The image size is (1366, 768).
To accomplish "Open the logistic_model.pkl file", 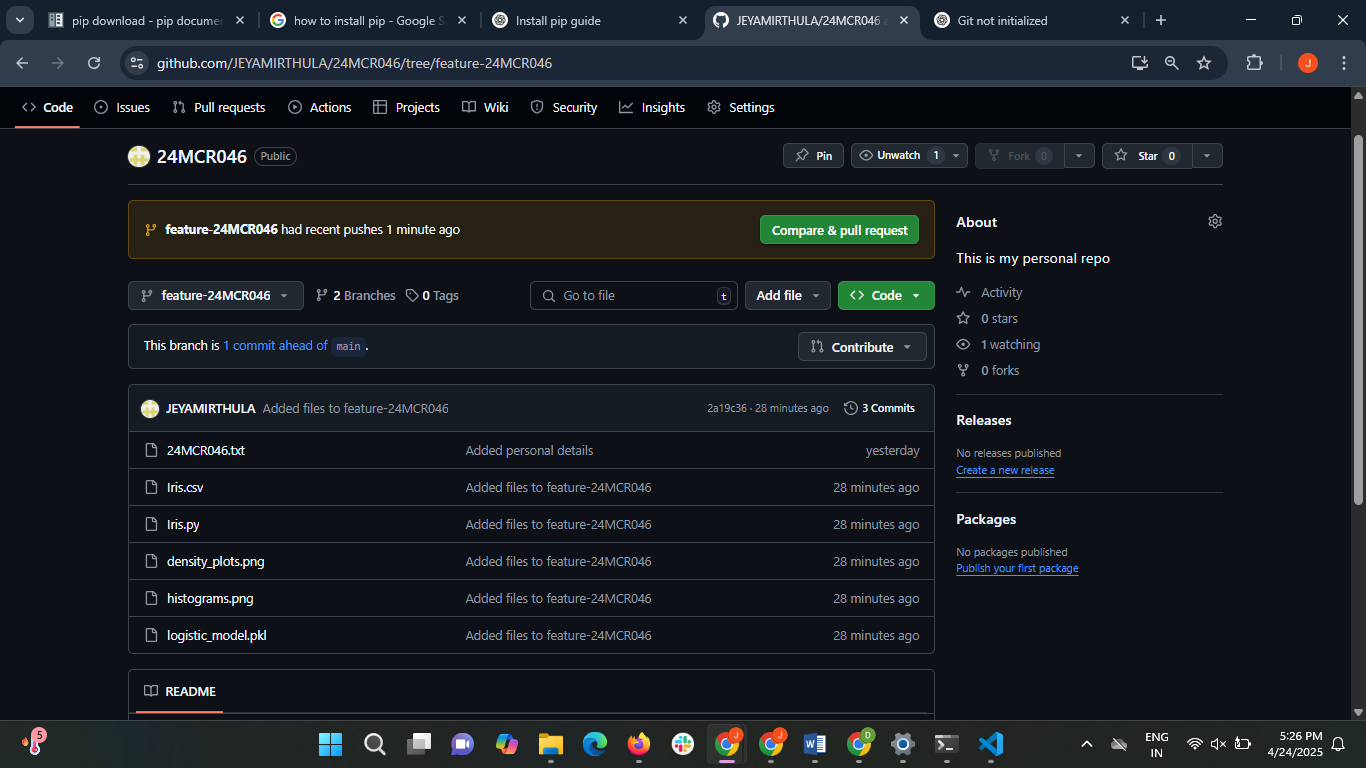I will point(216,635).
